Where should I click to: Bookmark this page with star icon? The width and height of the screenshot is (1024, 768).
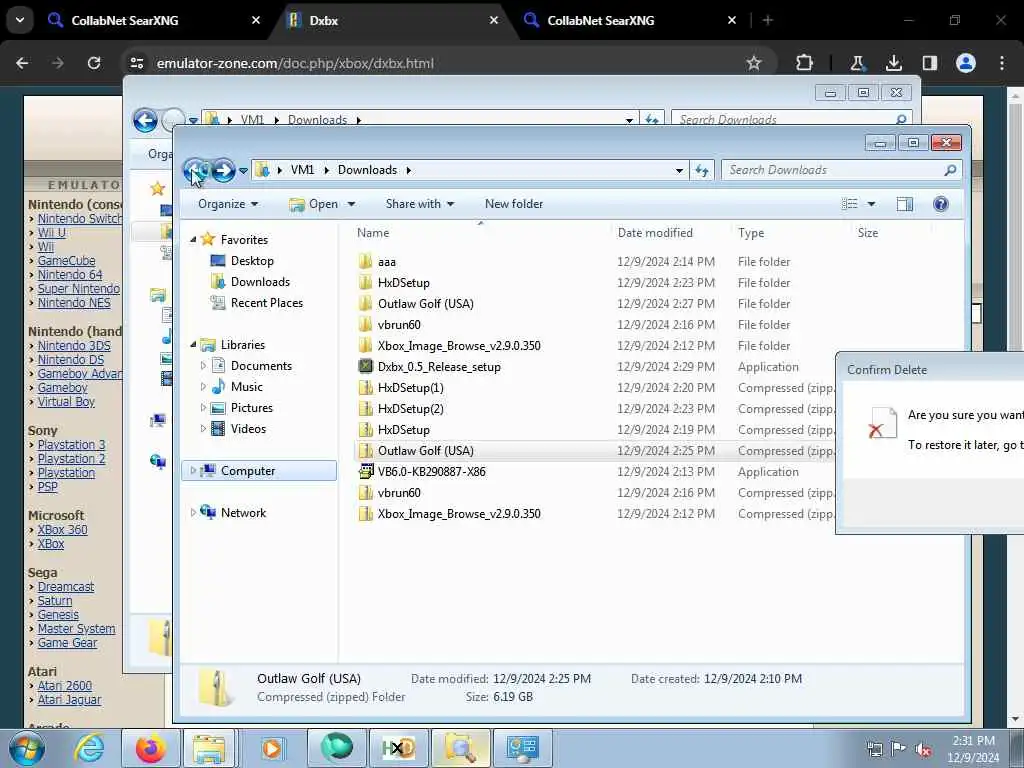coord(754,63)
